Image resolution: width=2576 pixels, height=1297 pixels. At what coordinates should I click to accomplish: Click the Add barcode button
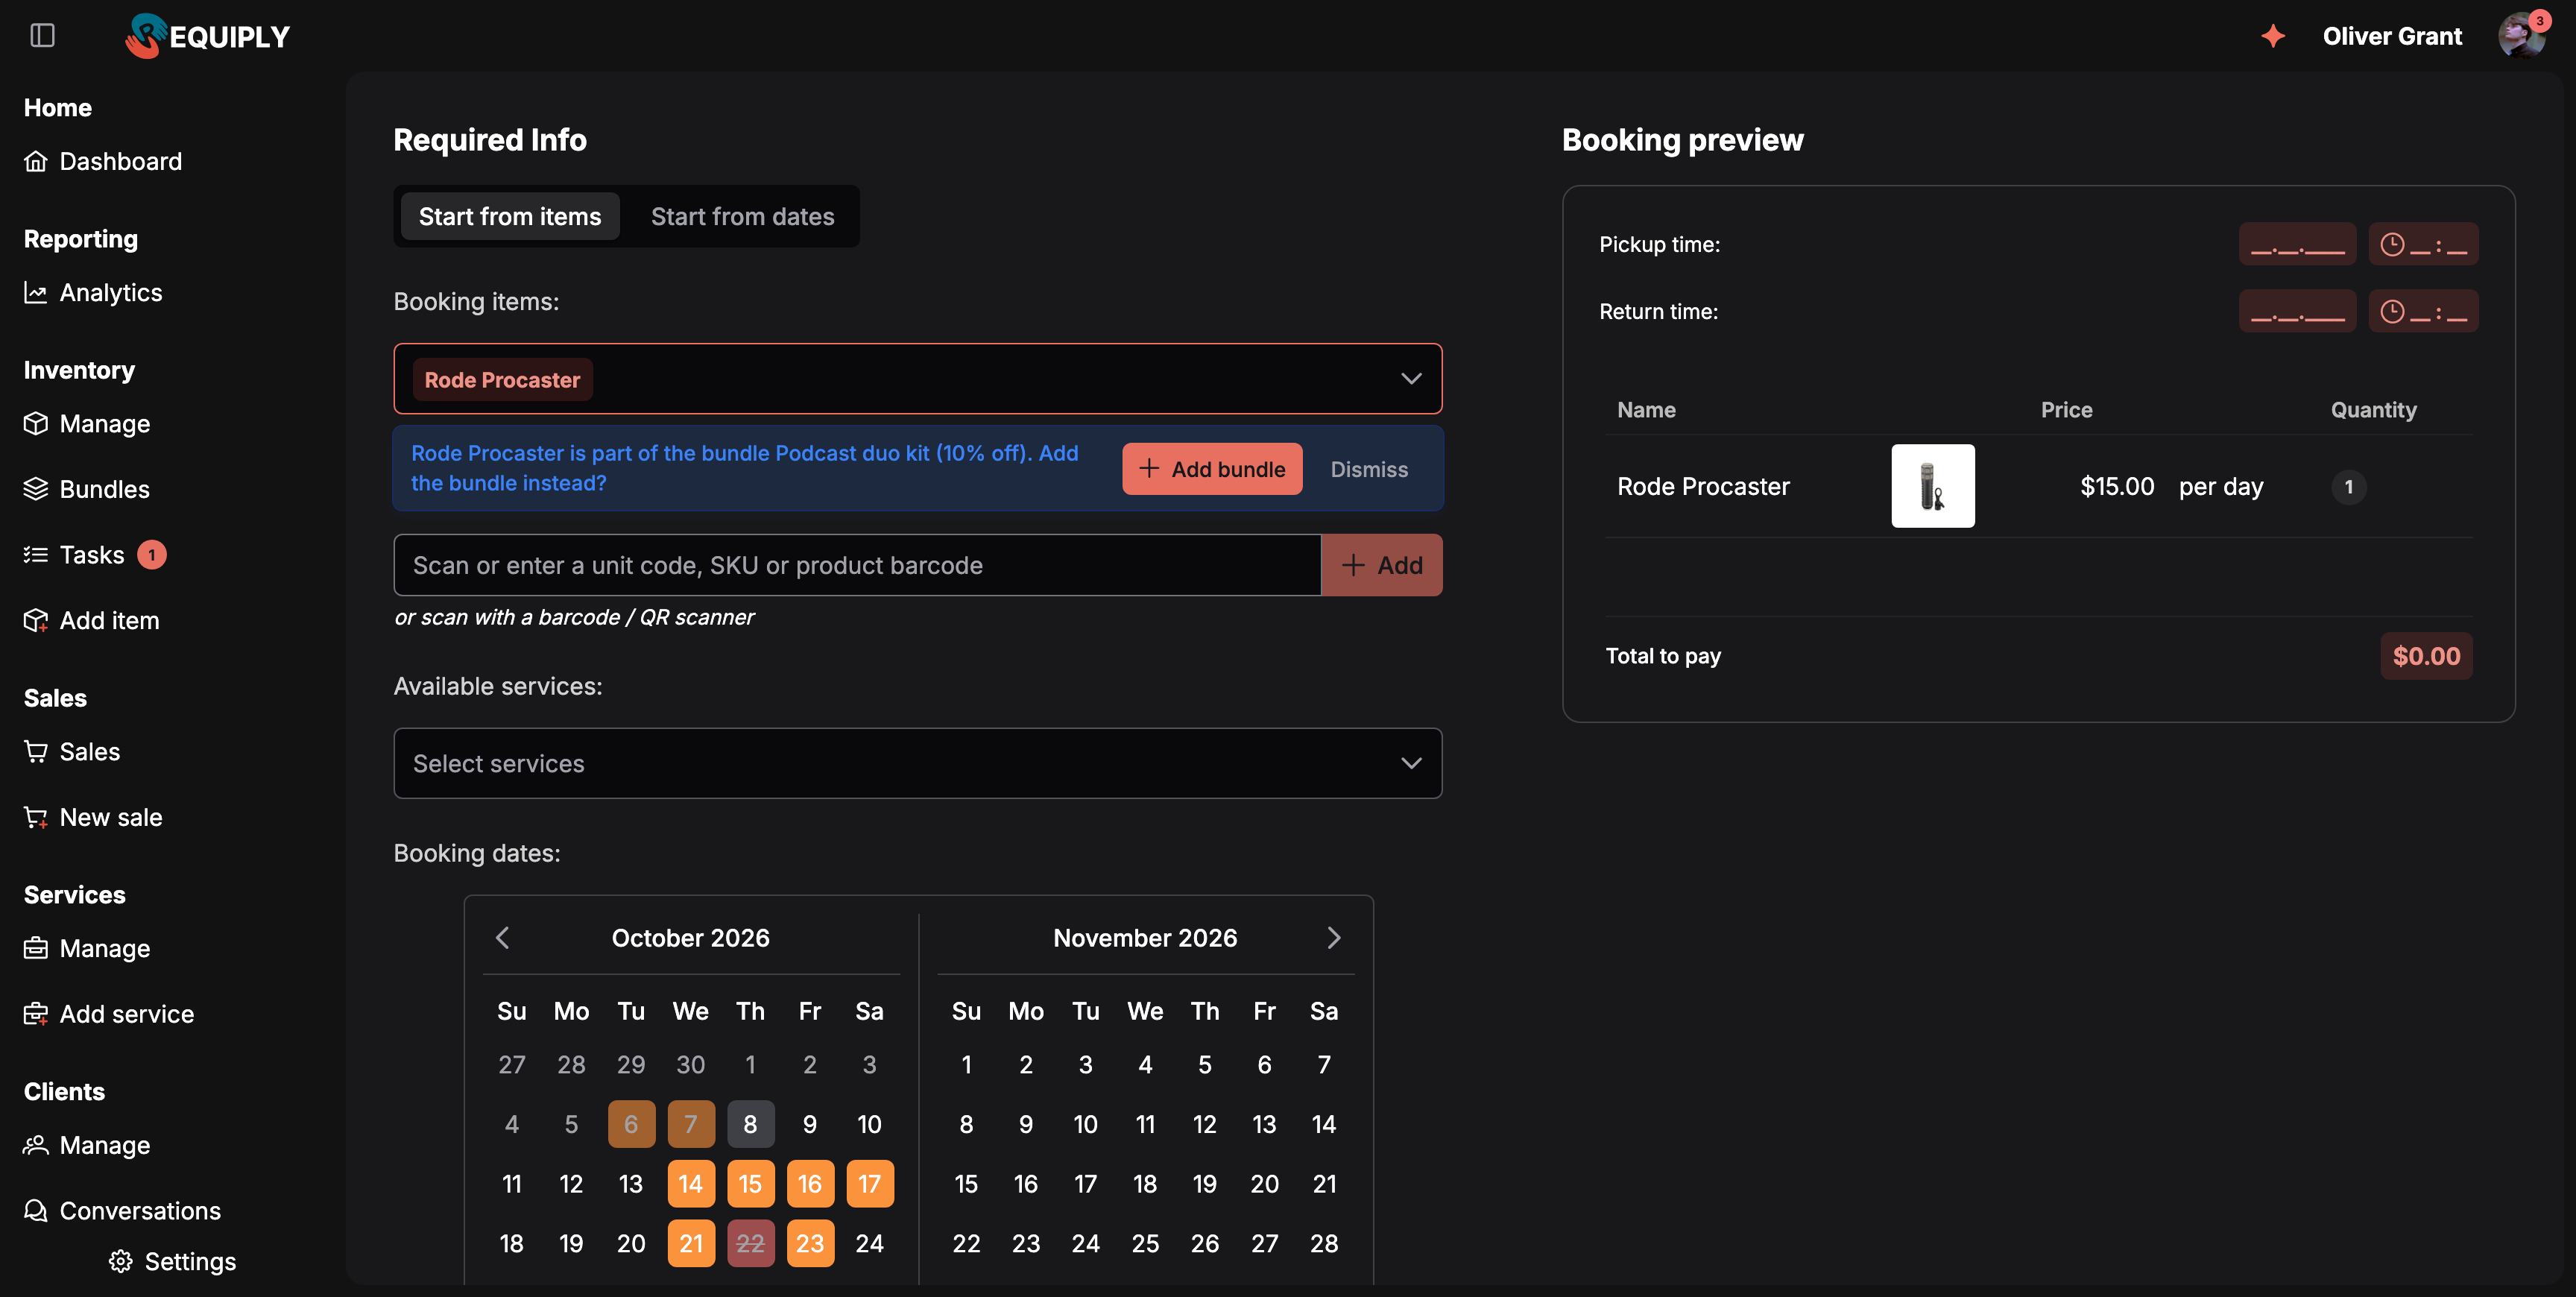tap(1382, 565)
